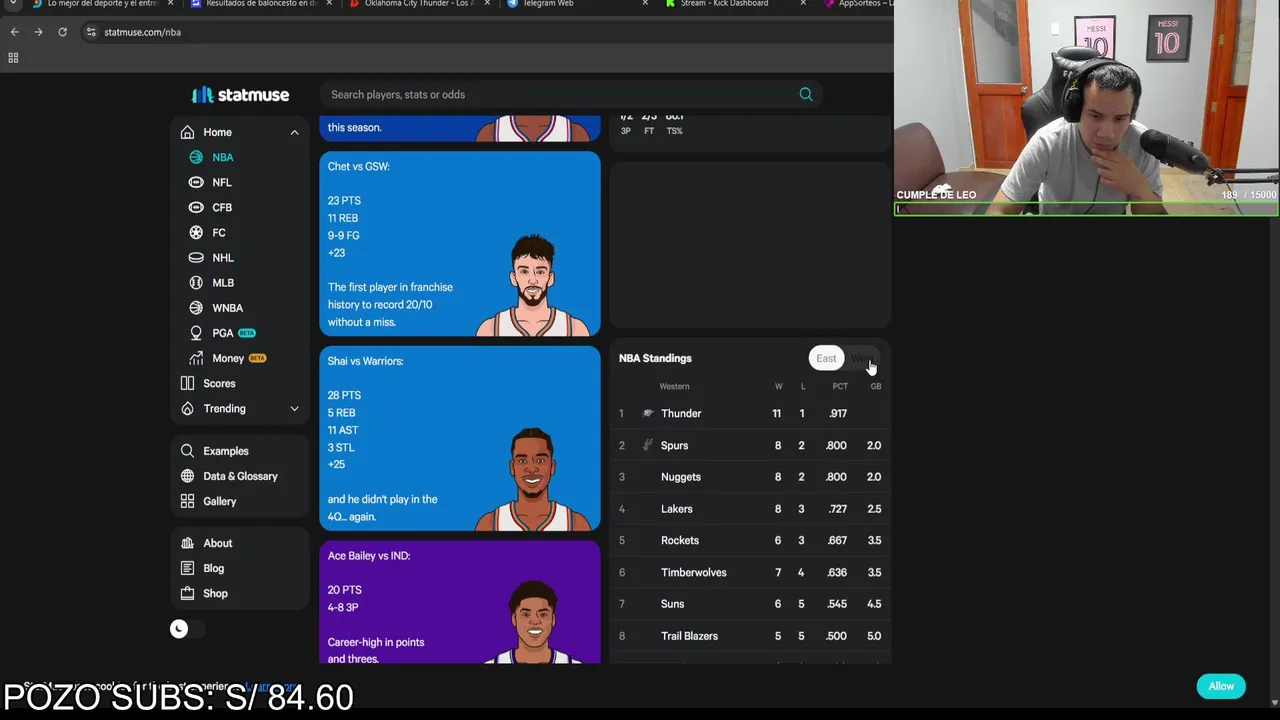Open the NHL section in sidebar

tap(222, 257)
